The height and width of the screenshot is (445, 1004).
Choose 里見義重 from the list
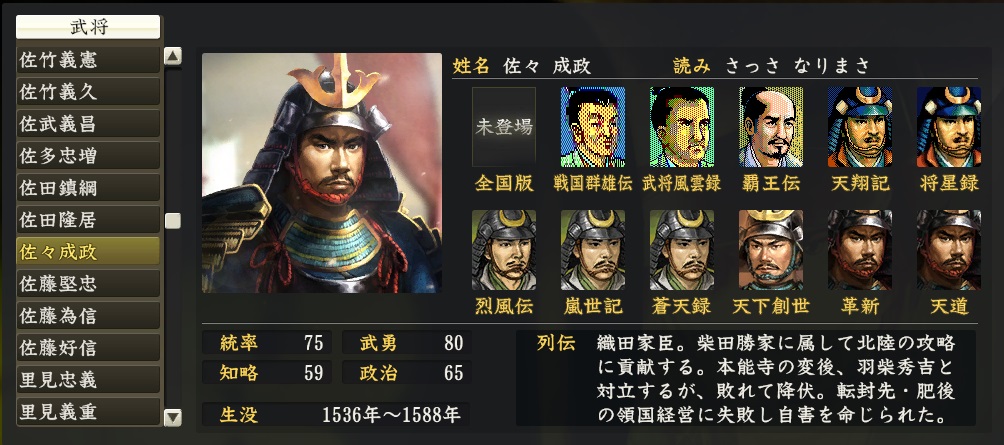coord(88,412)
